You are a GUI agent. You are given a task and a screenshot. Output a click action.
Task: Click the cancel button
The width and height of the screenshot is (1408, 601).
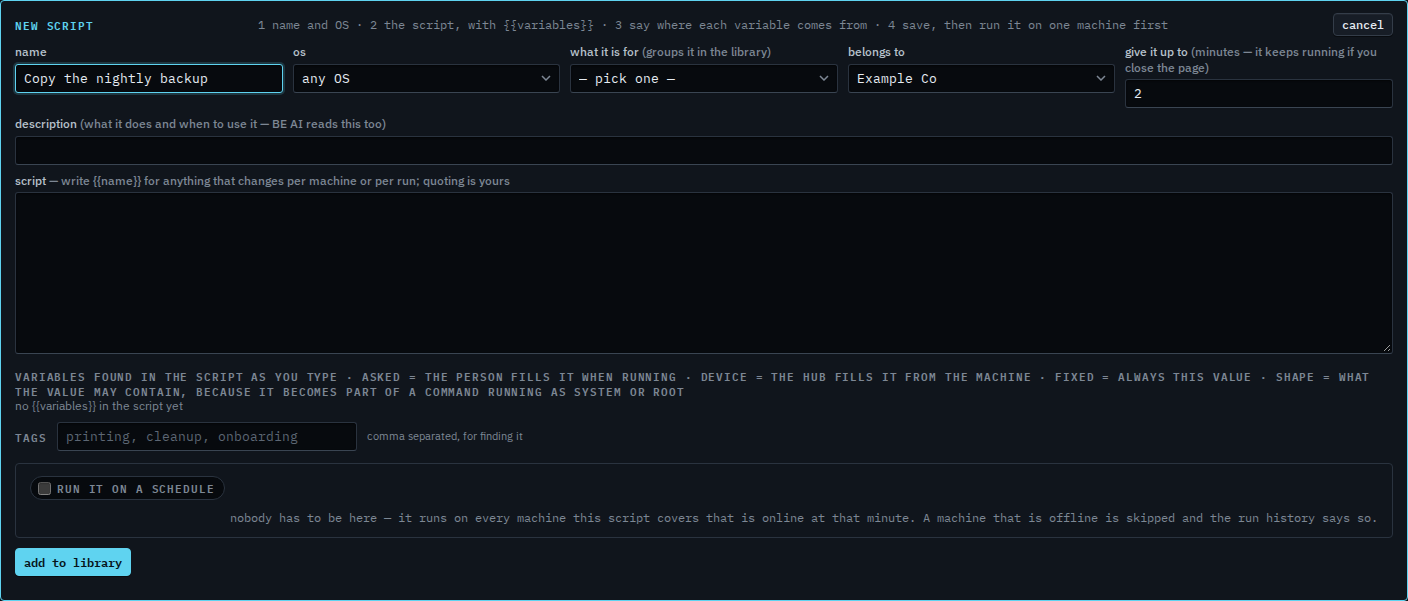[x=1362, y=25]
